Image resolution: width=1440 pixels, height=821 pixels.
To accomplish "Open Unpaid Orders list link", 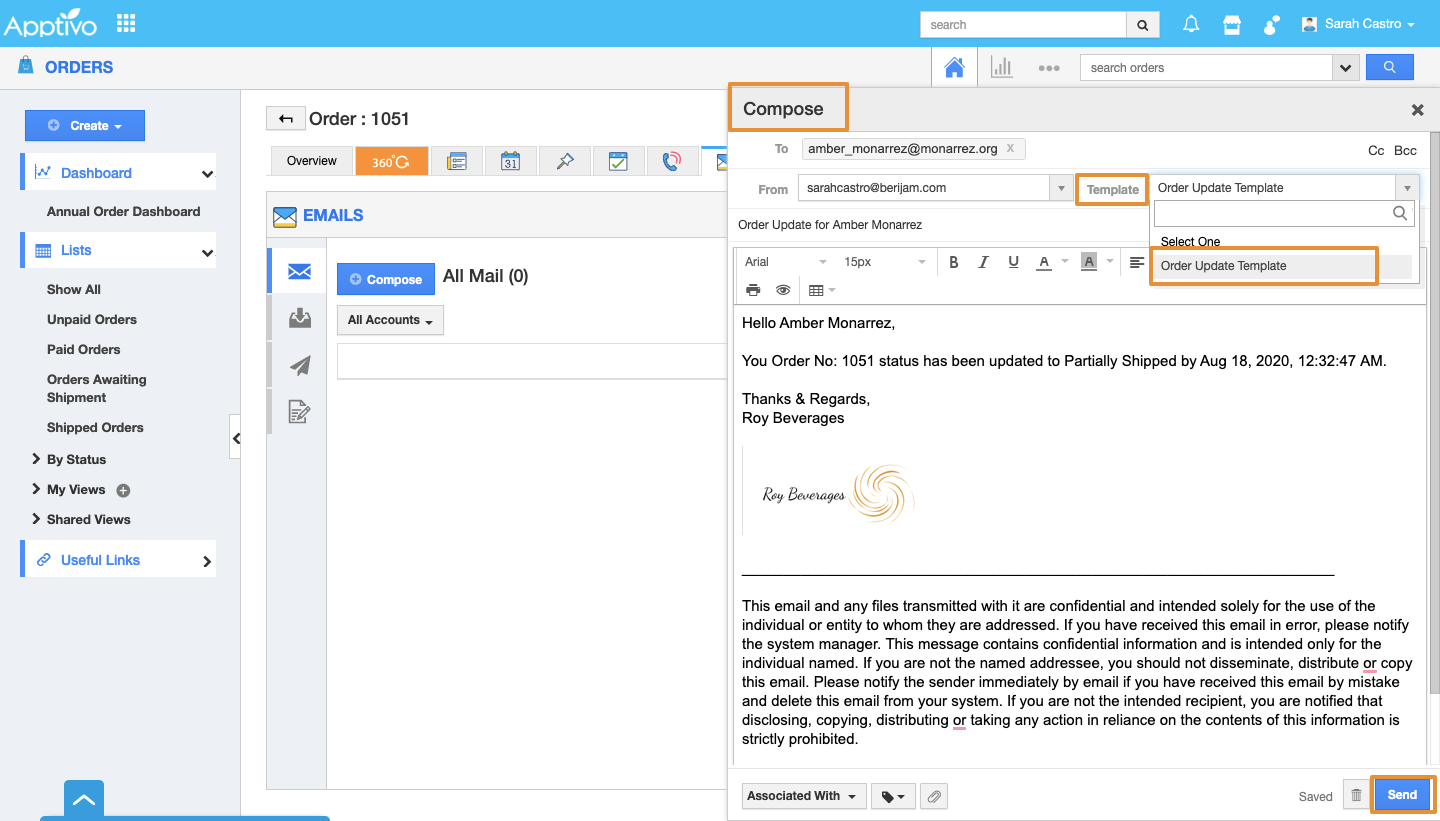I will (92, 320).
